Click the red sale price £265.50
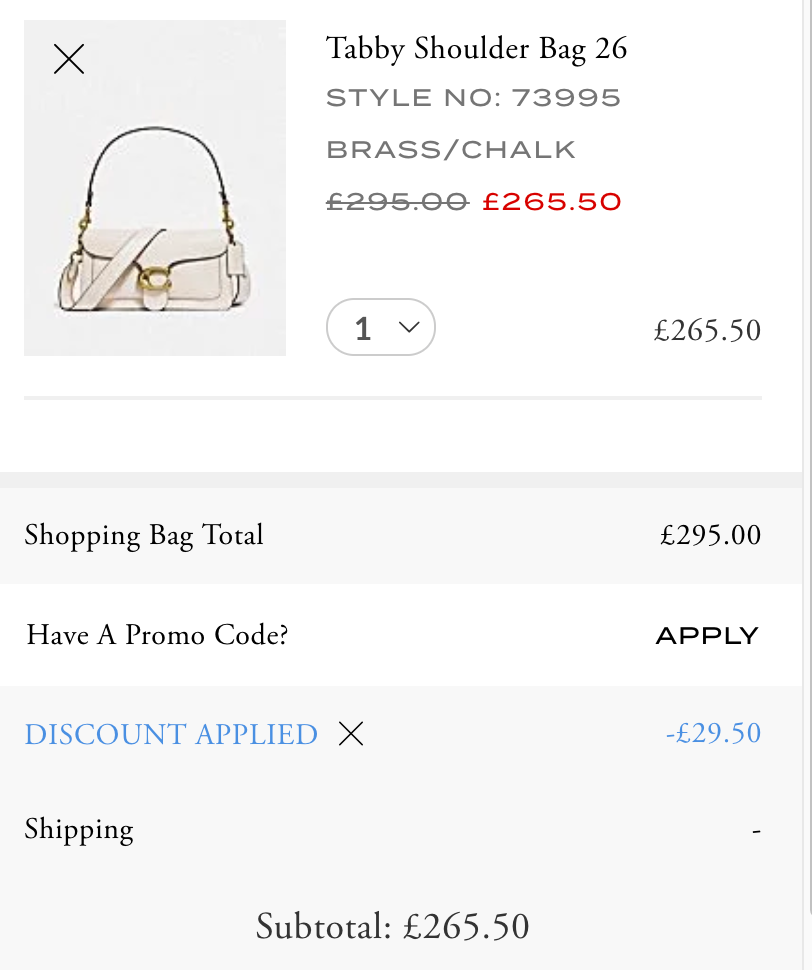 pos(552,202)
